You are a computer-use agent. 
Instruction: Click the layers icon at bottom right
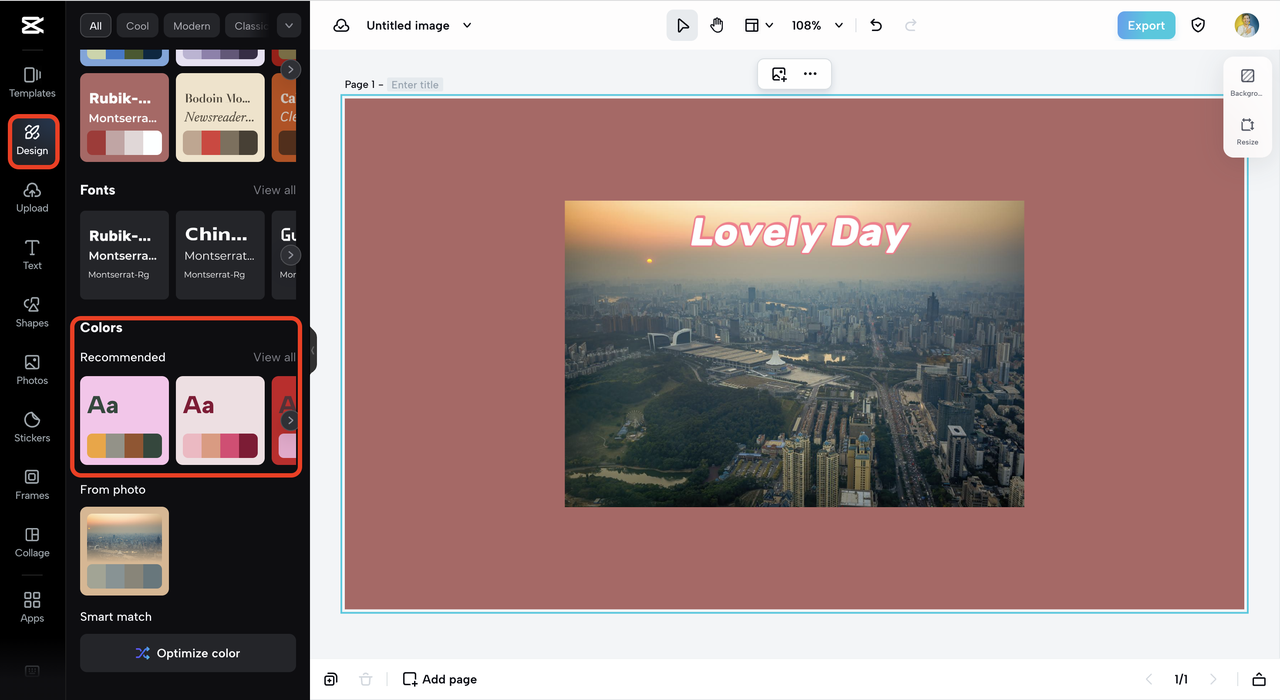coord(1259,679)
